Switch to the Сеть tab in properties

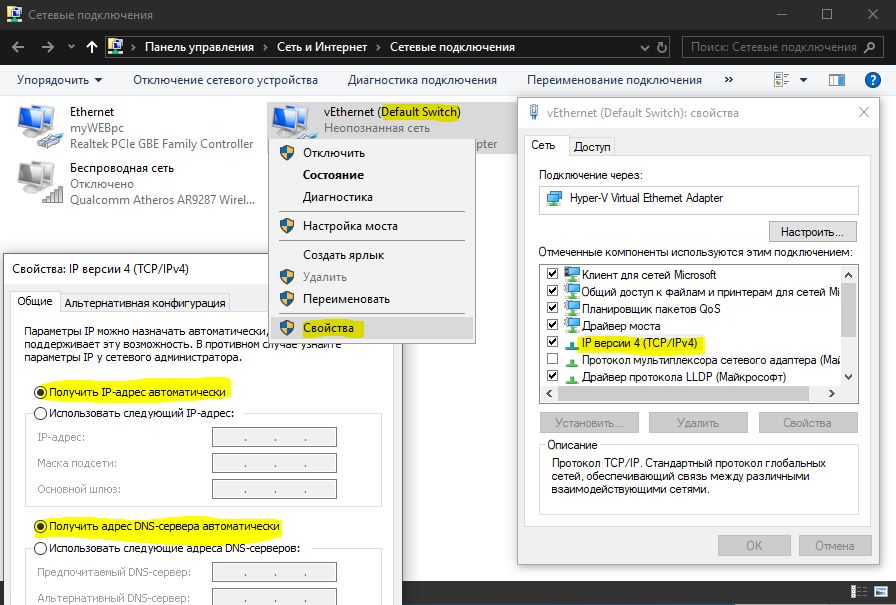click(543, 145)
